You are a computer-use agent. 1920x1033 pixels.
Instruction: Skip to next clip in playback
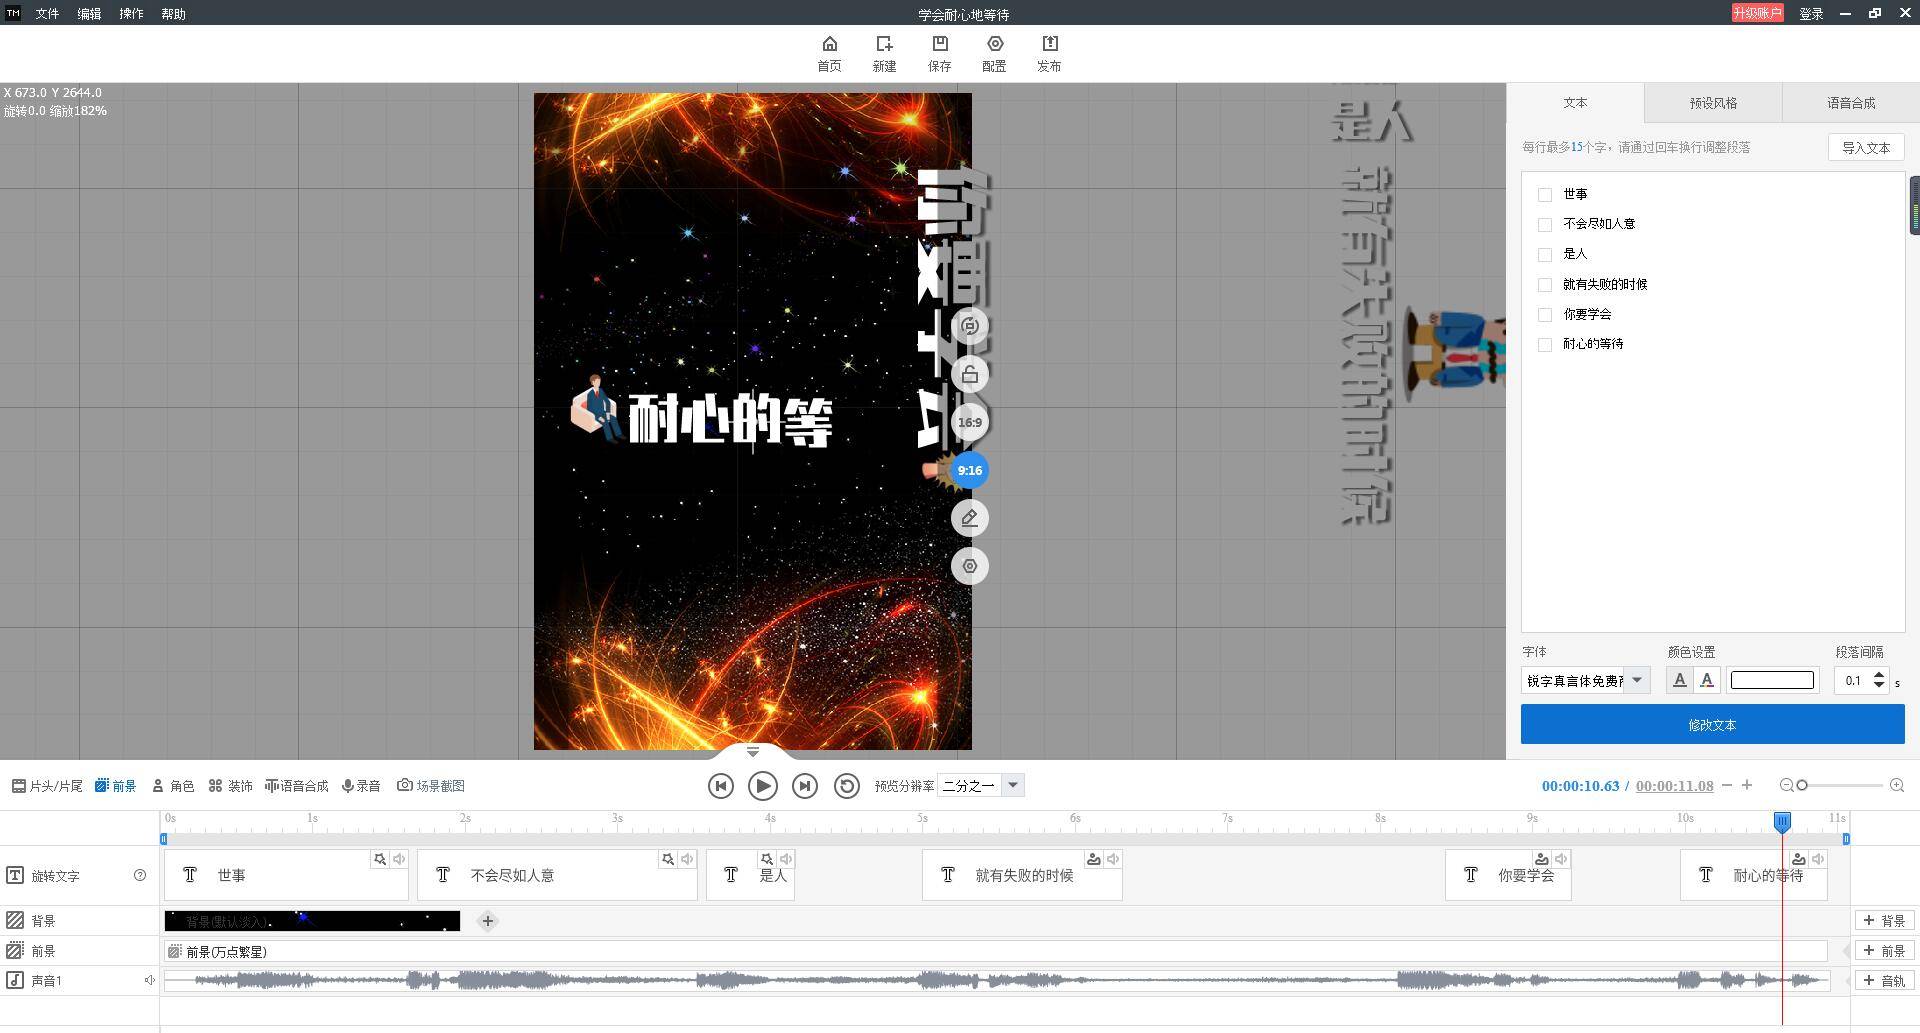[805, 786]
